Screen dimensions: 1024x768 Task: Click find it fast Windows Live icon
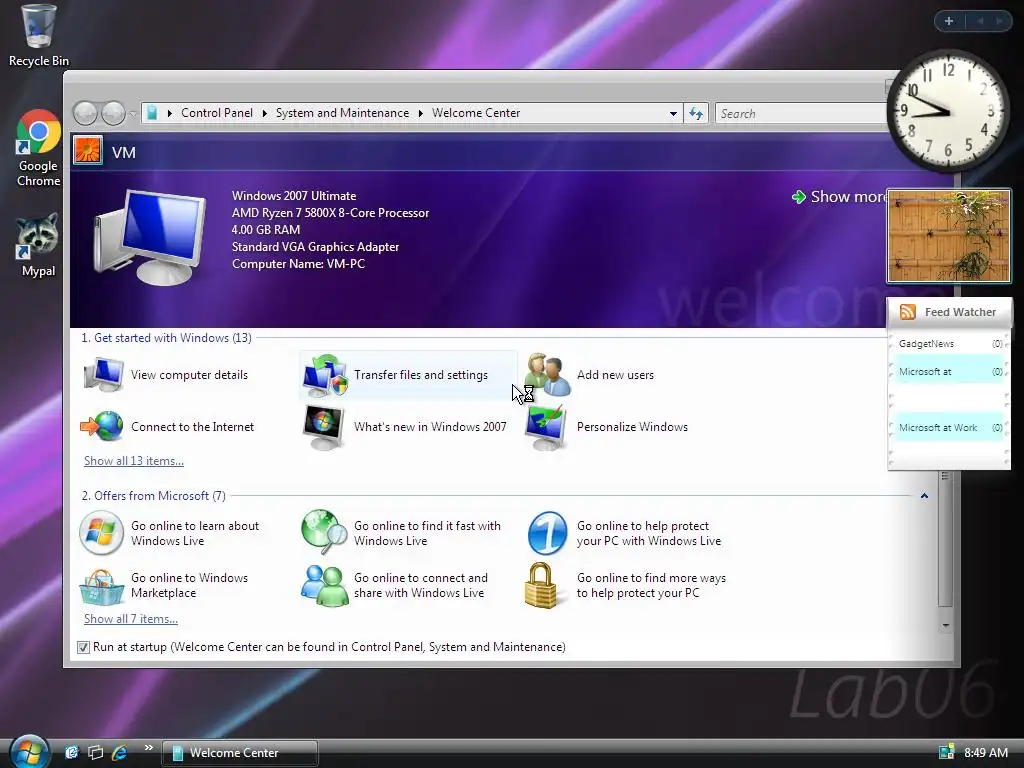coord(325,532)
